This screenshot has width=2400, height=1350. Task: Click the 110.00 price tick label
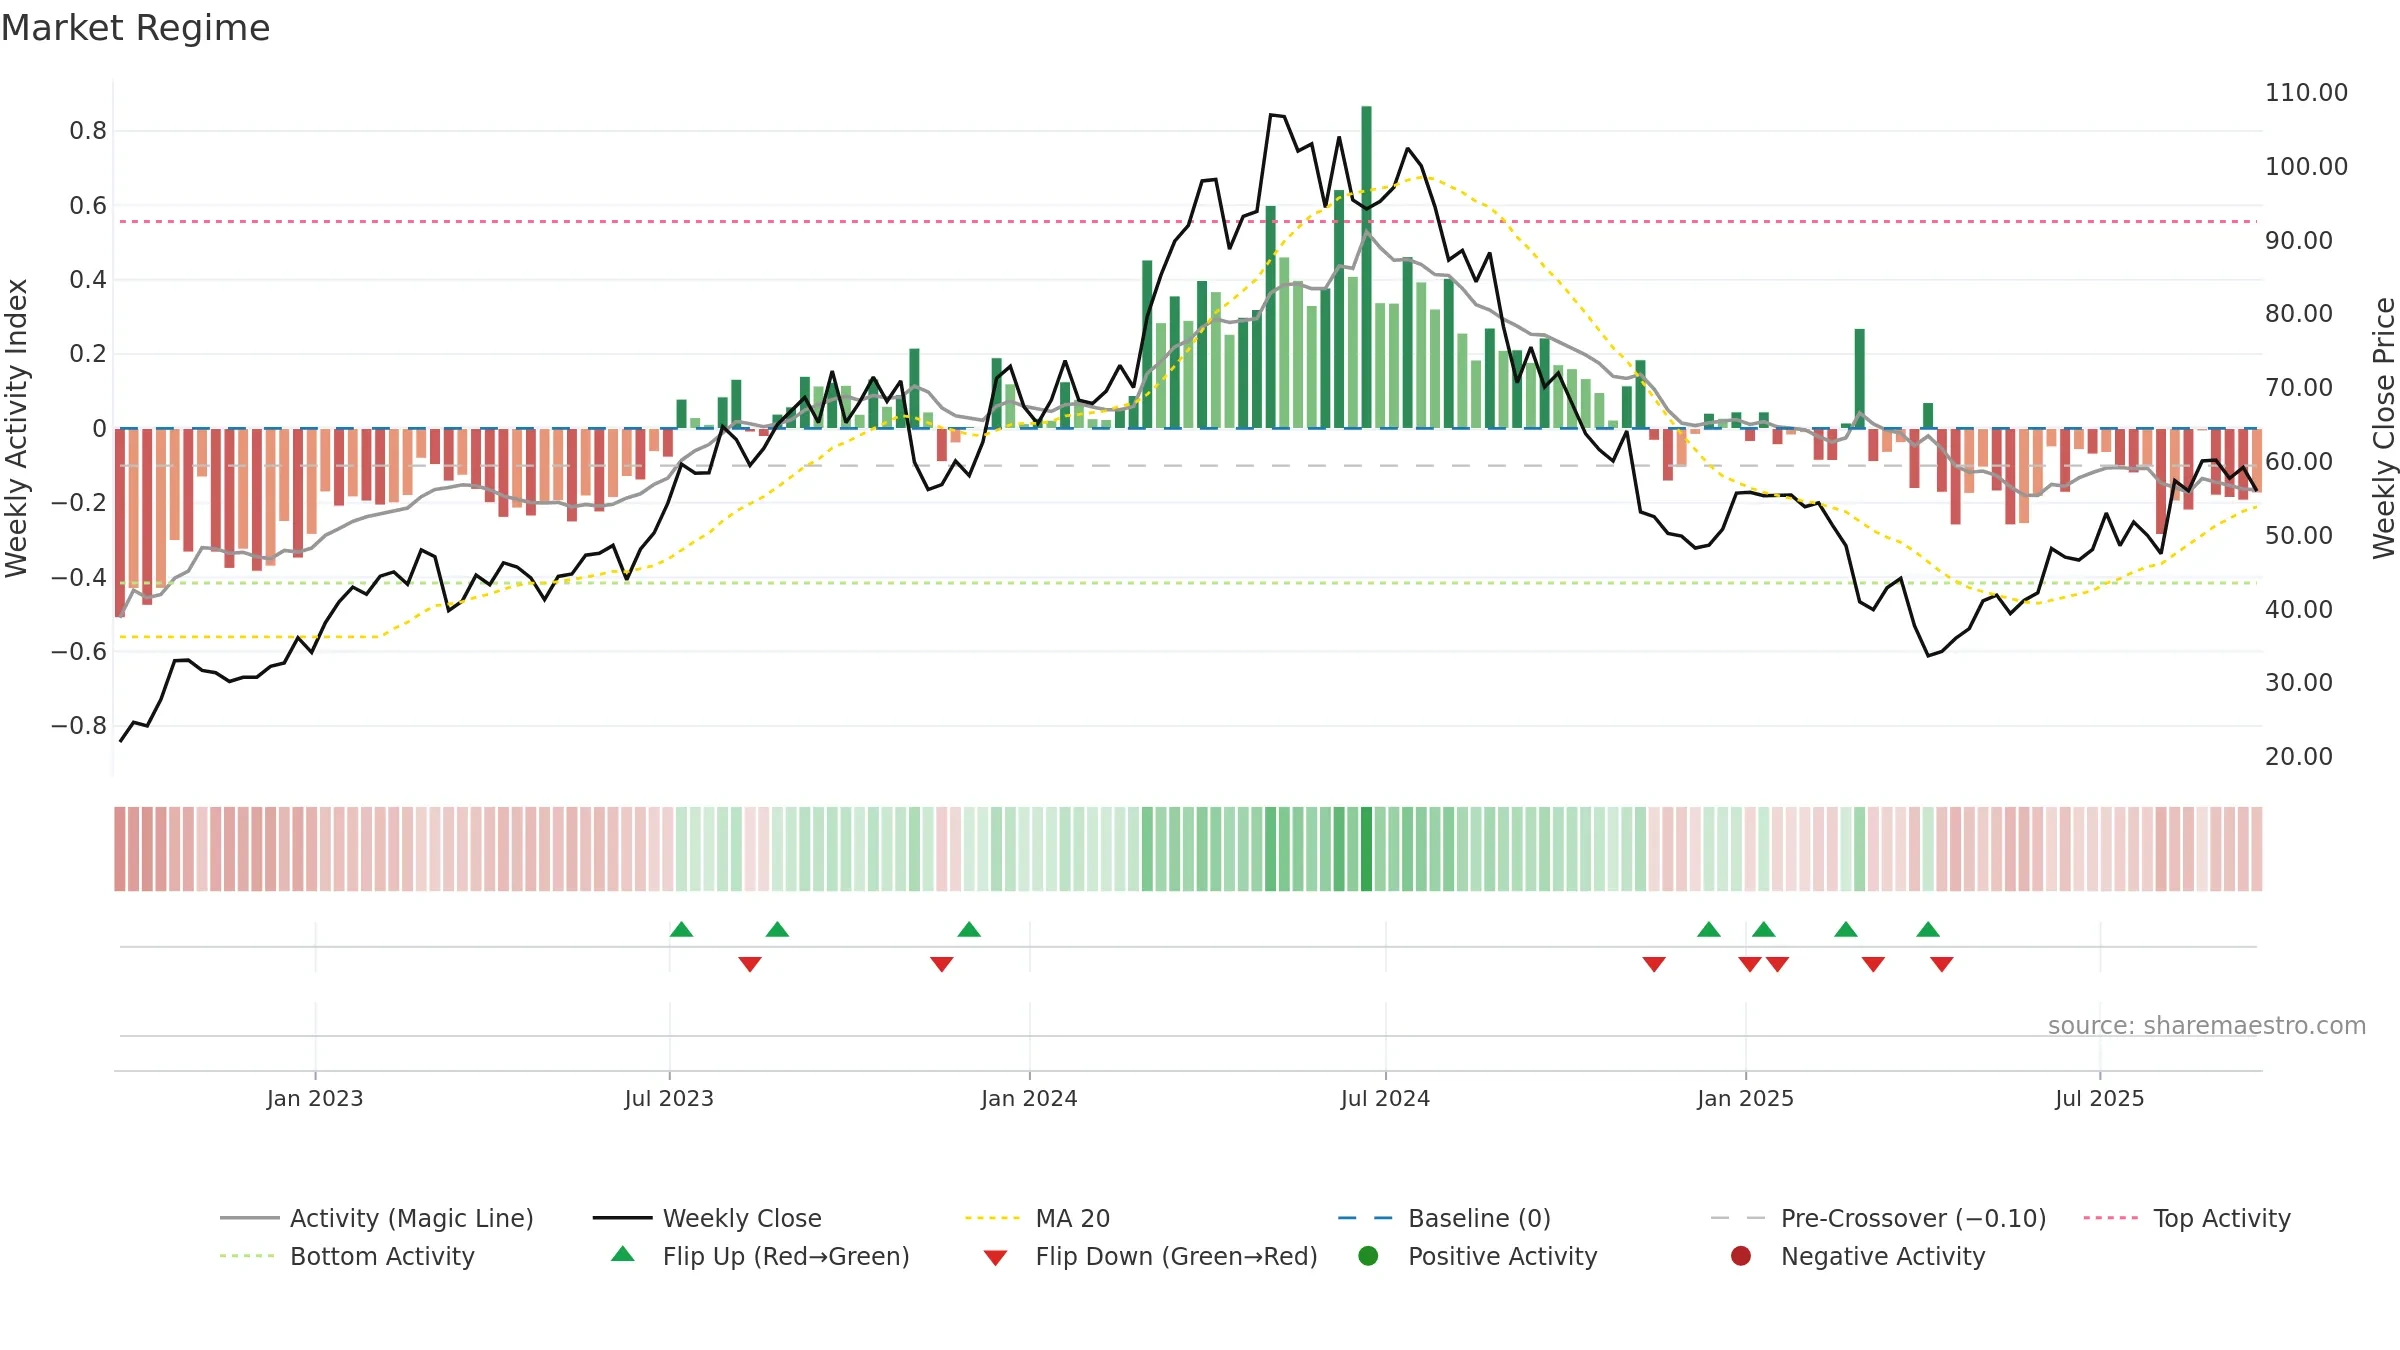2306,93
